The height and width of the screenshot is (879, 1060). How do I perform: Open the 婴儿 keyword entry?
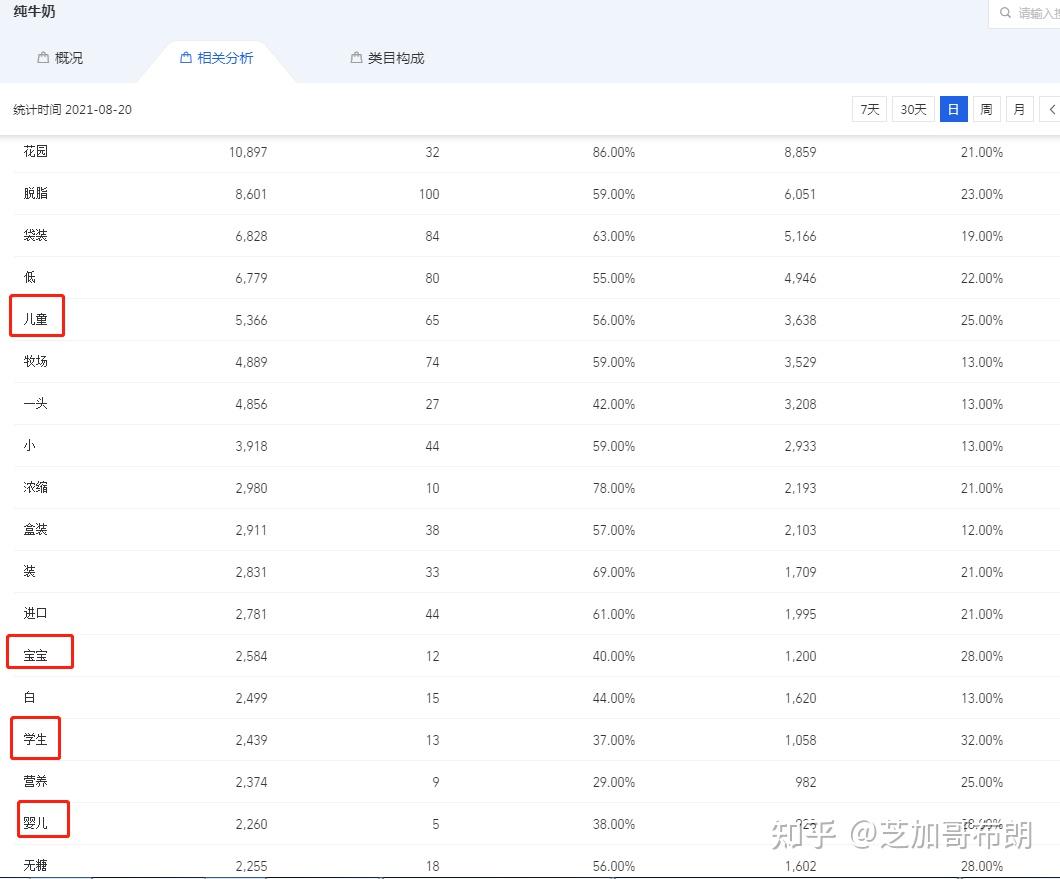point(35,823)
